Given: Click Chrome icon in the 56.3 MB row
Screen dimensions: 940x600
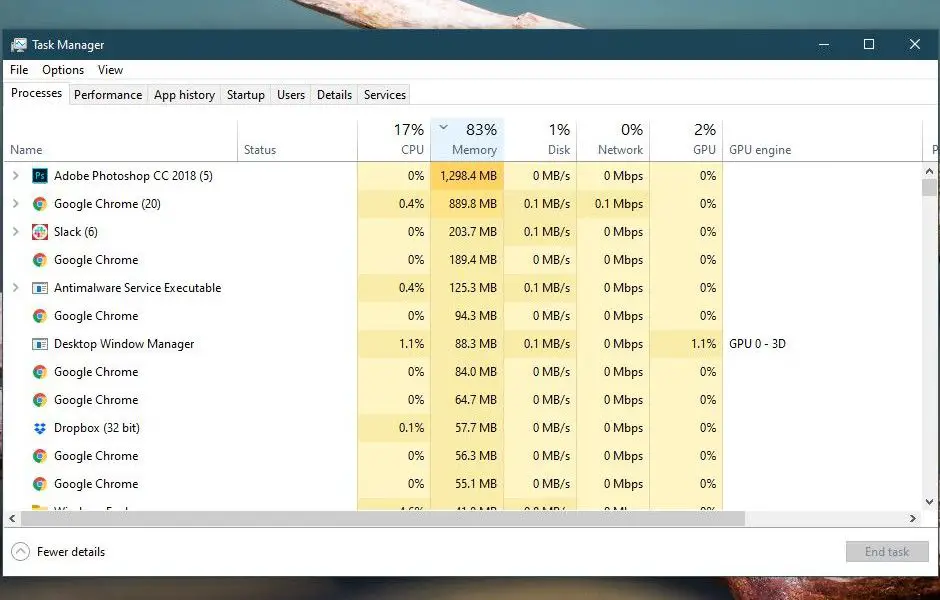Looking at the screenshot, I should [x=40, y=456].
